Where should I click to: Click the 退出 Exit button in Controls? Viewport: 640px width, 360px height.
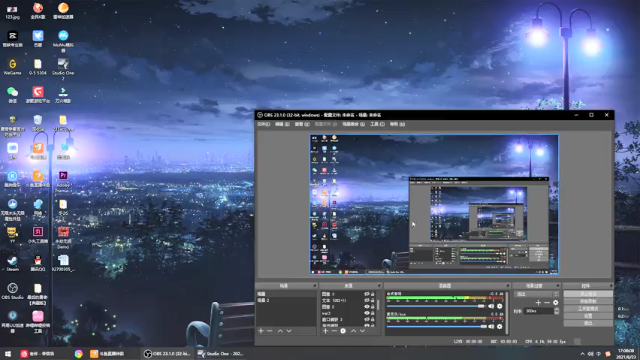tap(588, 323)
